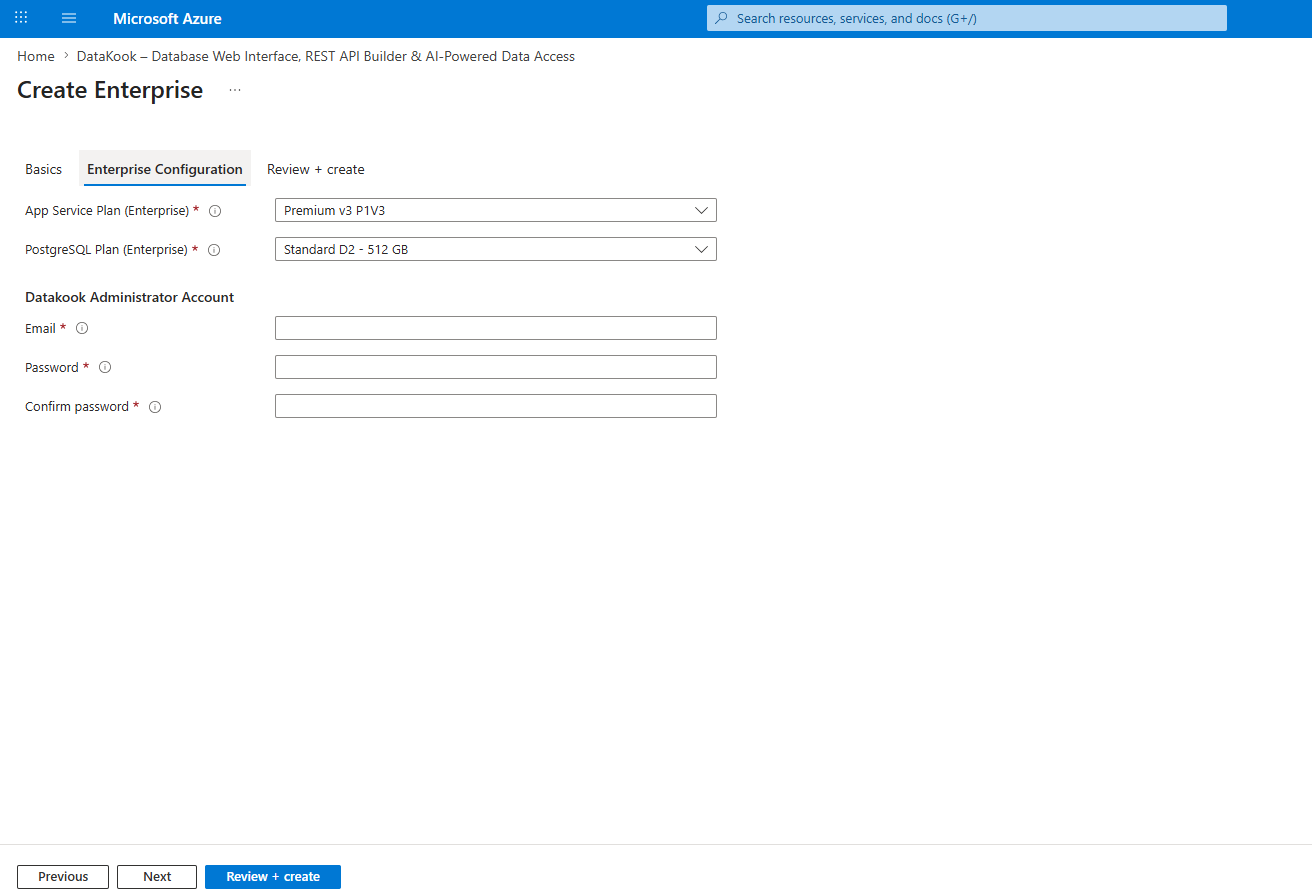Open the PostgreSQL Plan dropdown
Image resolution: width=1312 pixels, height=893 pixels.
[x=496, y=249]
